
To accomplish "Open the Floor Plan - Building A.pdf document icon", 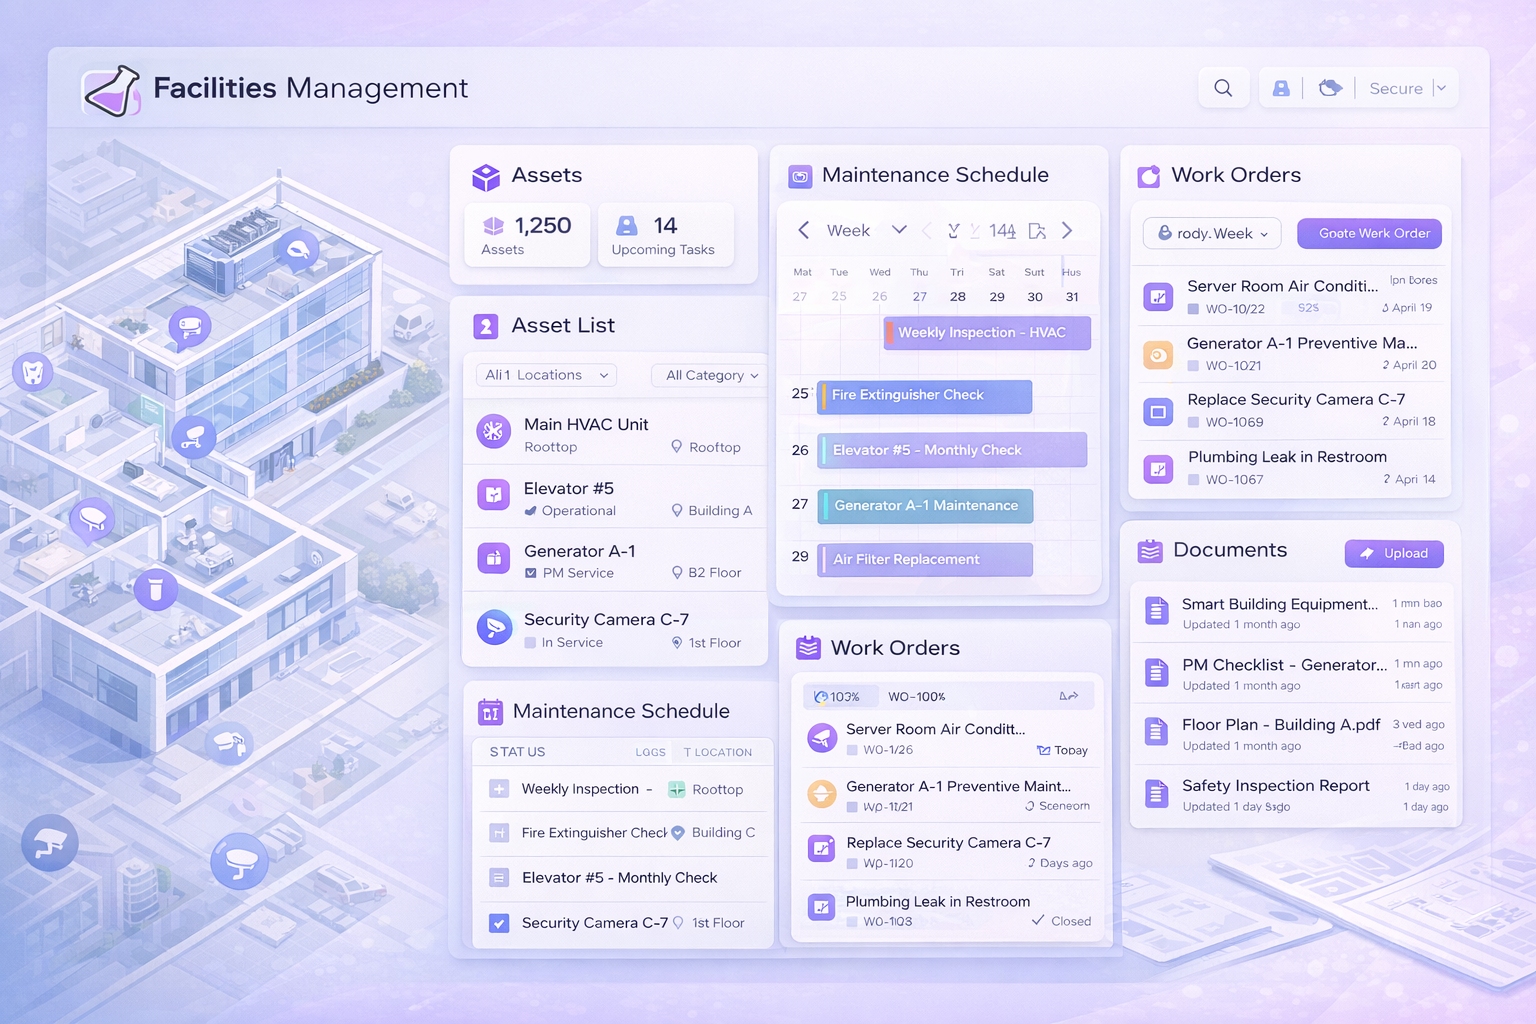I will pos(1156,733).
